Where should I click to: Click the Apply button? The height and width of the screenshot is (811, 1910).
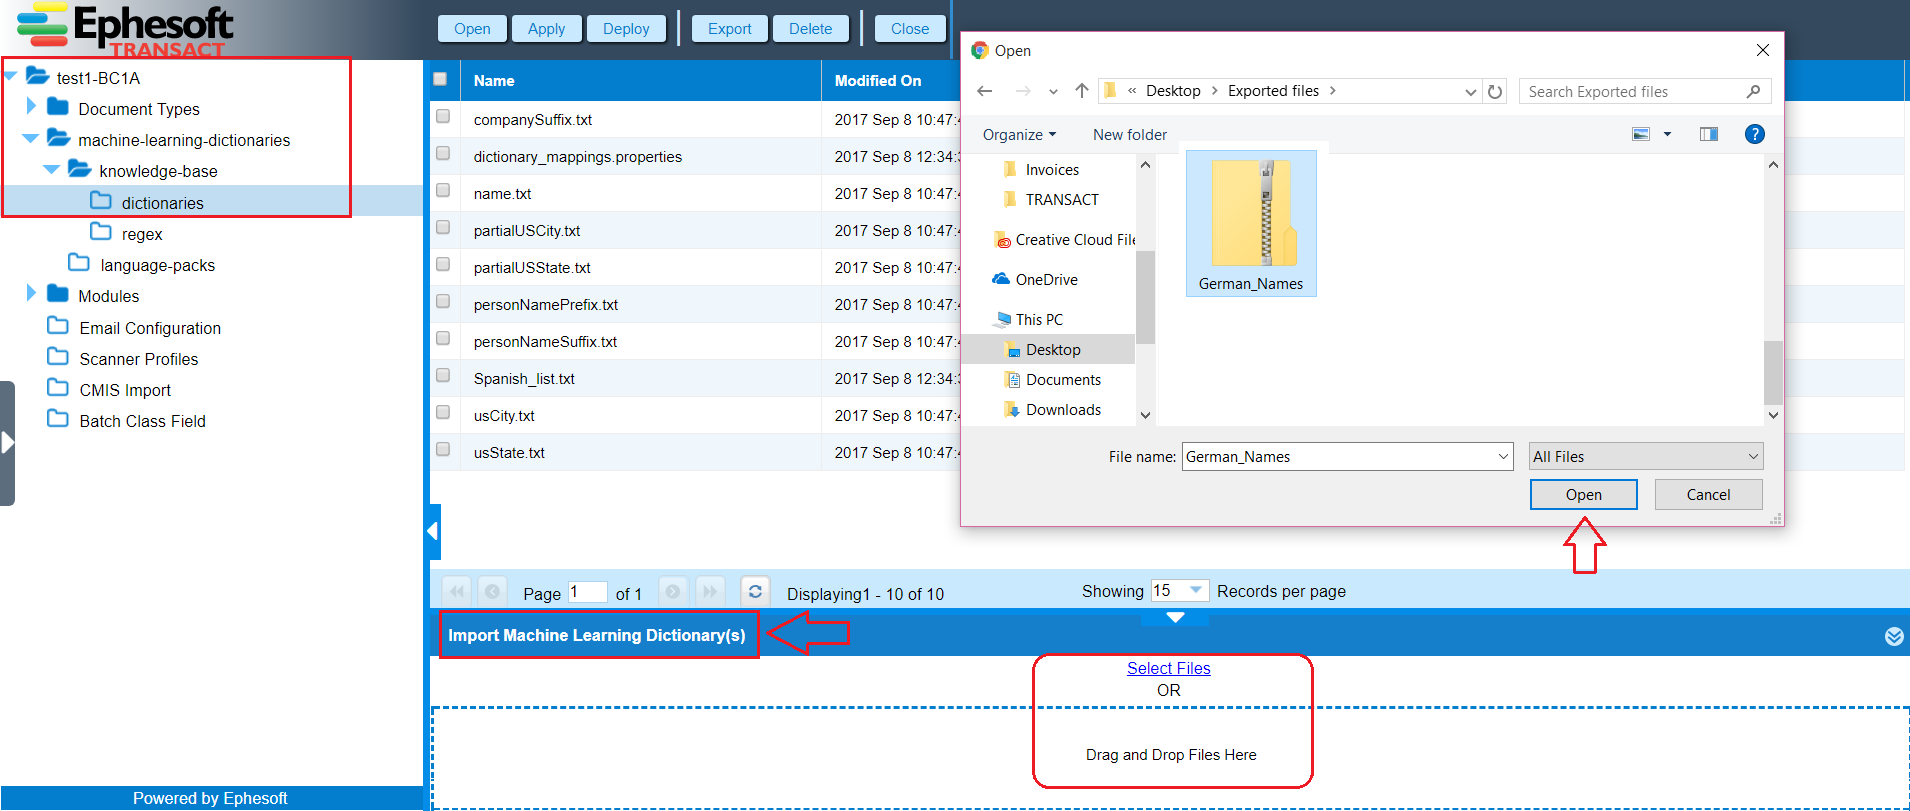pyautogui.click(x=546, y=29)
